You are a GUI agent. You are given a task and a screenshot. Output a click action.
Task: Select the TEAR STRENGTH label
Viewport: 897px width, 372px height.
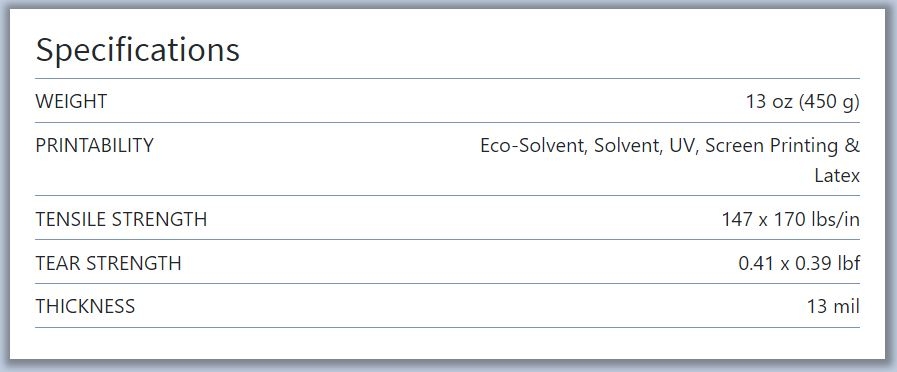point(108,263)
